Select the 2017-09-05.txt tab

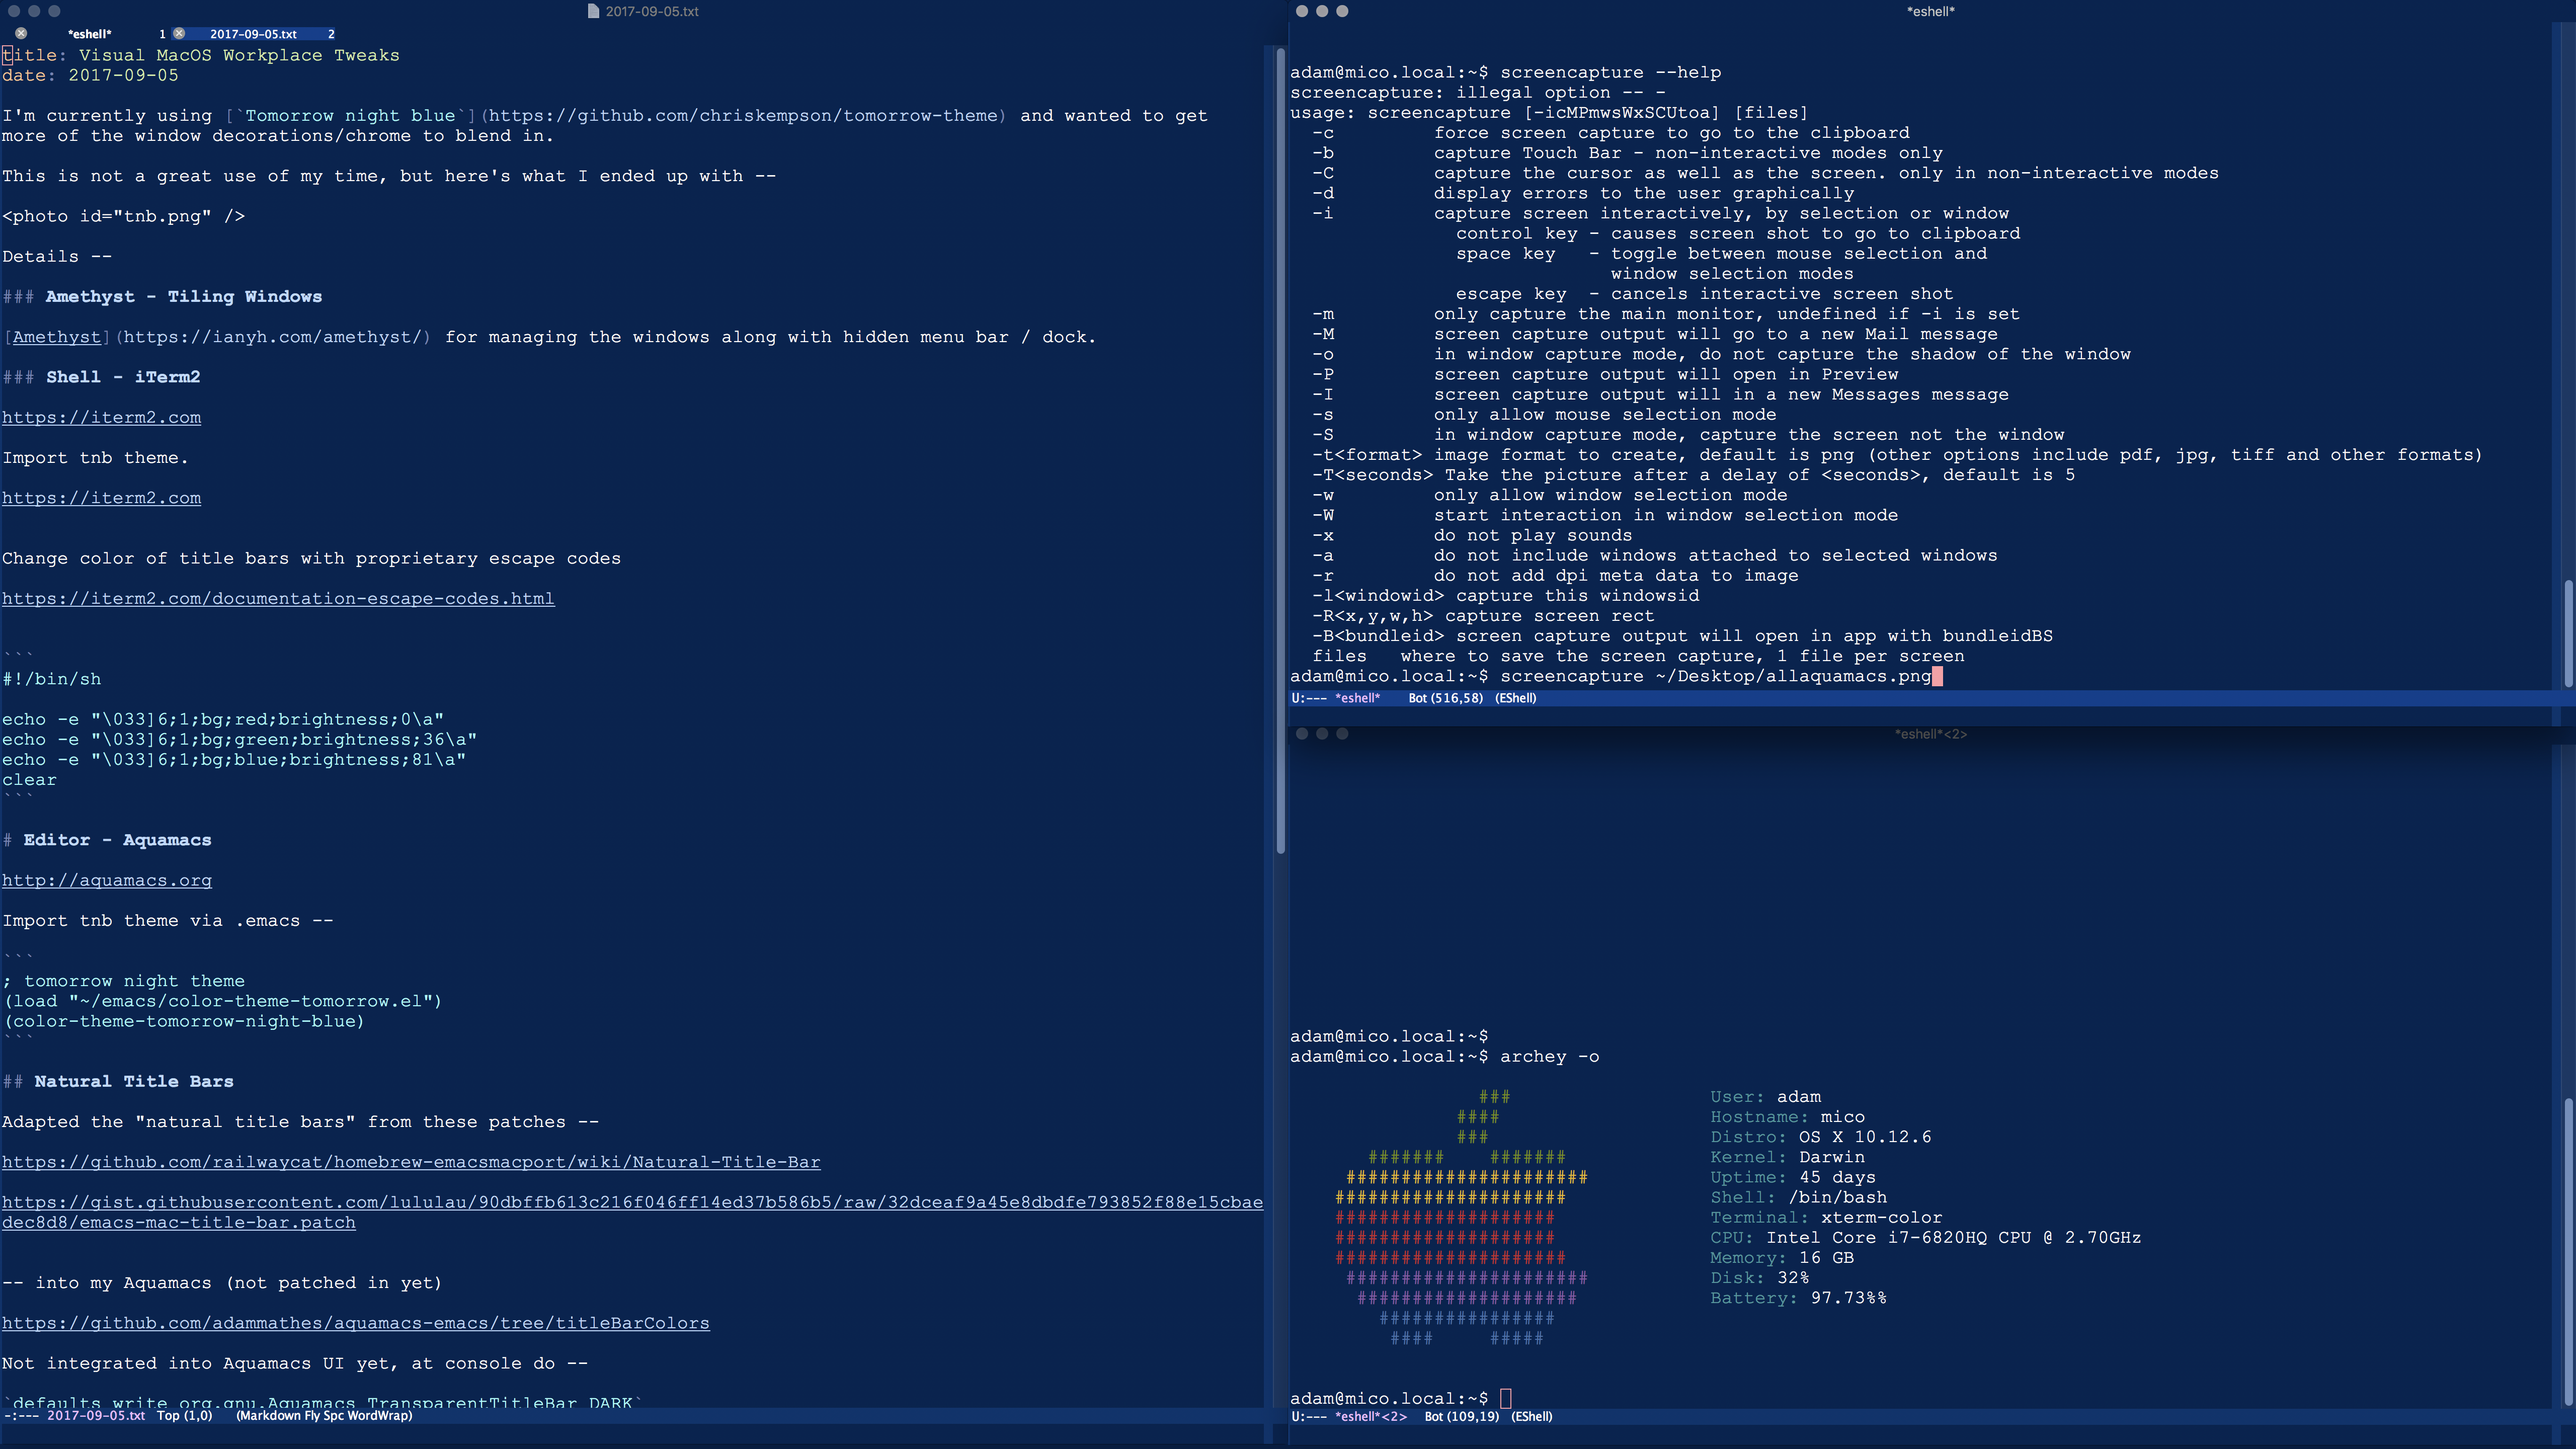253,33
